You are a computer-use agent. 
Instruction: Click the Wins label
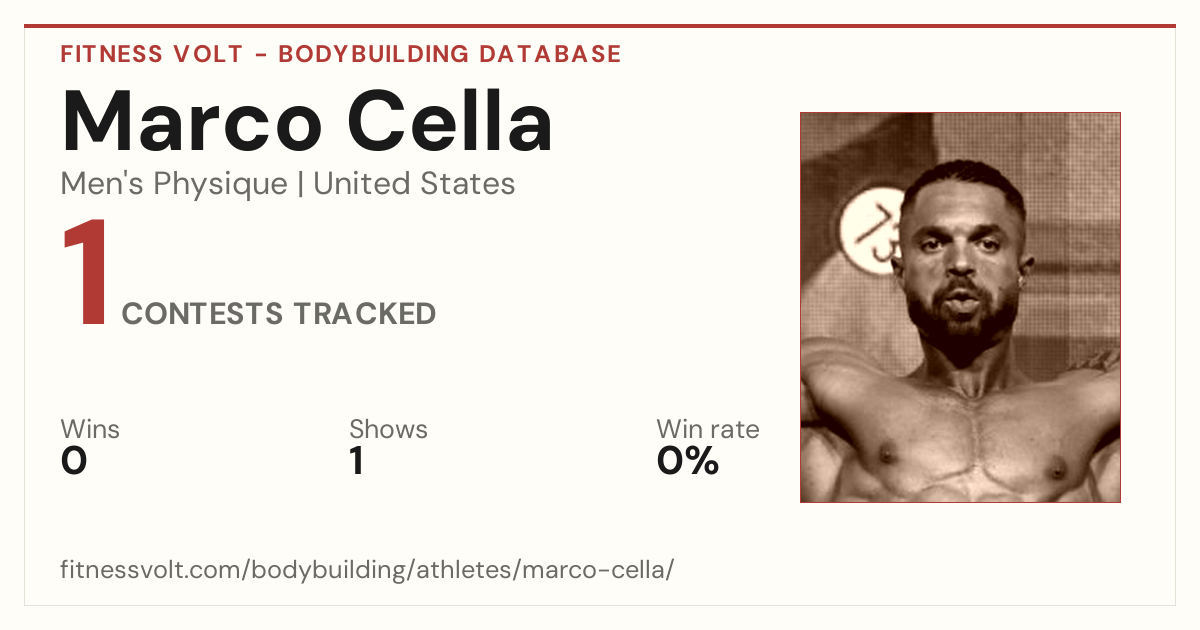pos(90,430)
